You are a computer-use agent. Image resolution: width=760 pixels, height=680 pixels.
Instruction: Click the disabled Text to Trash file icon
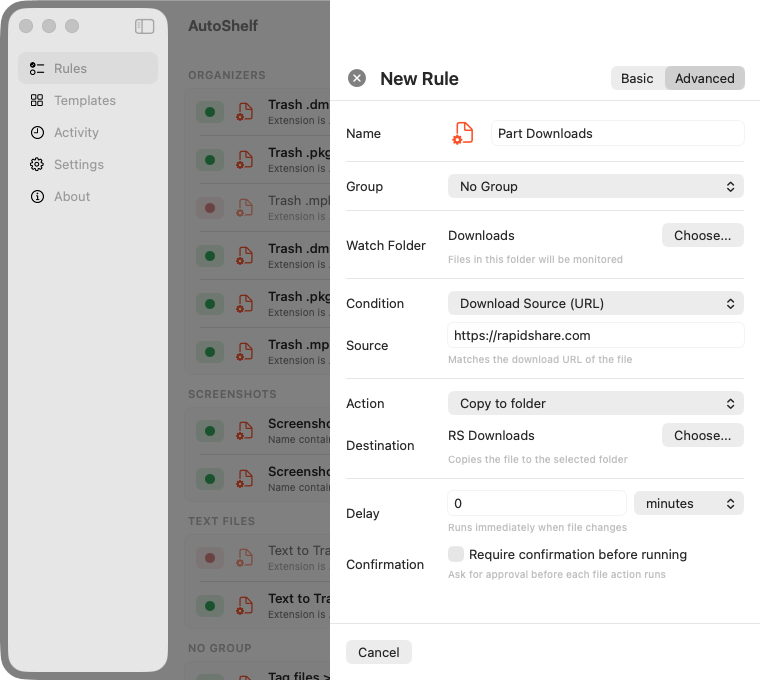pyautogui.click(x=245, y=558)
